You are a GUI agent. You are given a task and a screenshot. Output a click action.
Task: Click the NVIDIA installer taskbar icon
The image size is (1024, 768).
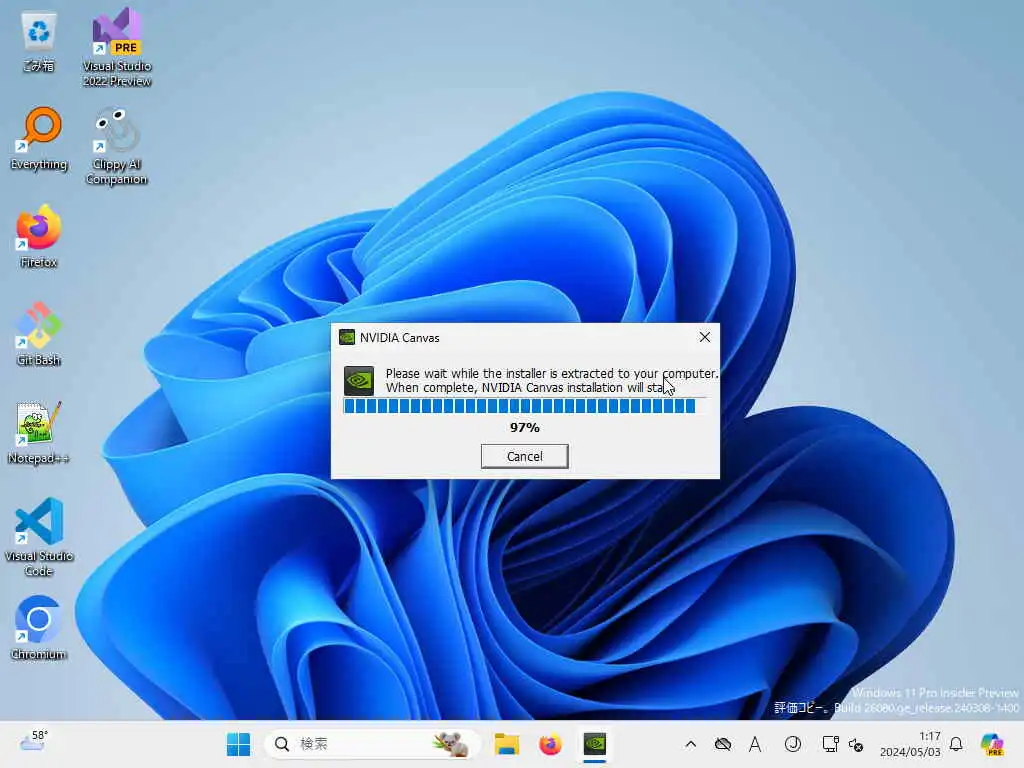click(x=595, y=744)
